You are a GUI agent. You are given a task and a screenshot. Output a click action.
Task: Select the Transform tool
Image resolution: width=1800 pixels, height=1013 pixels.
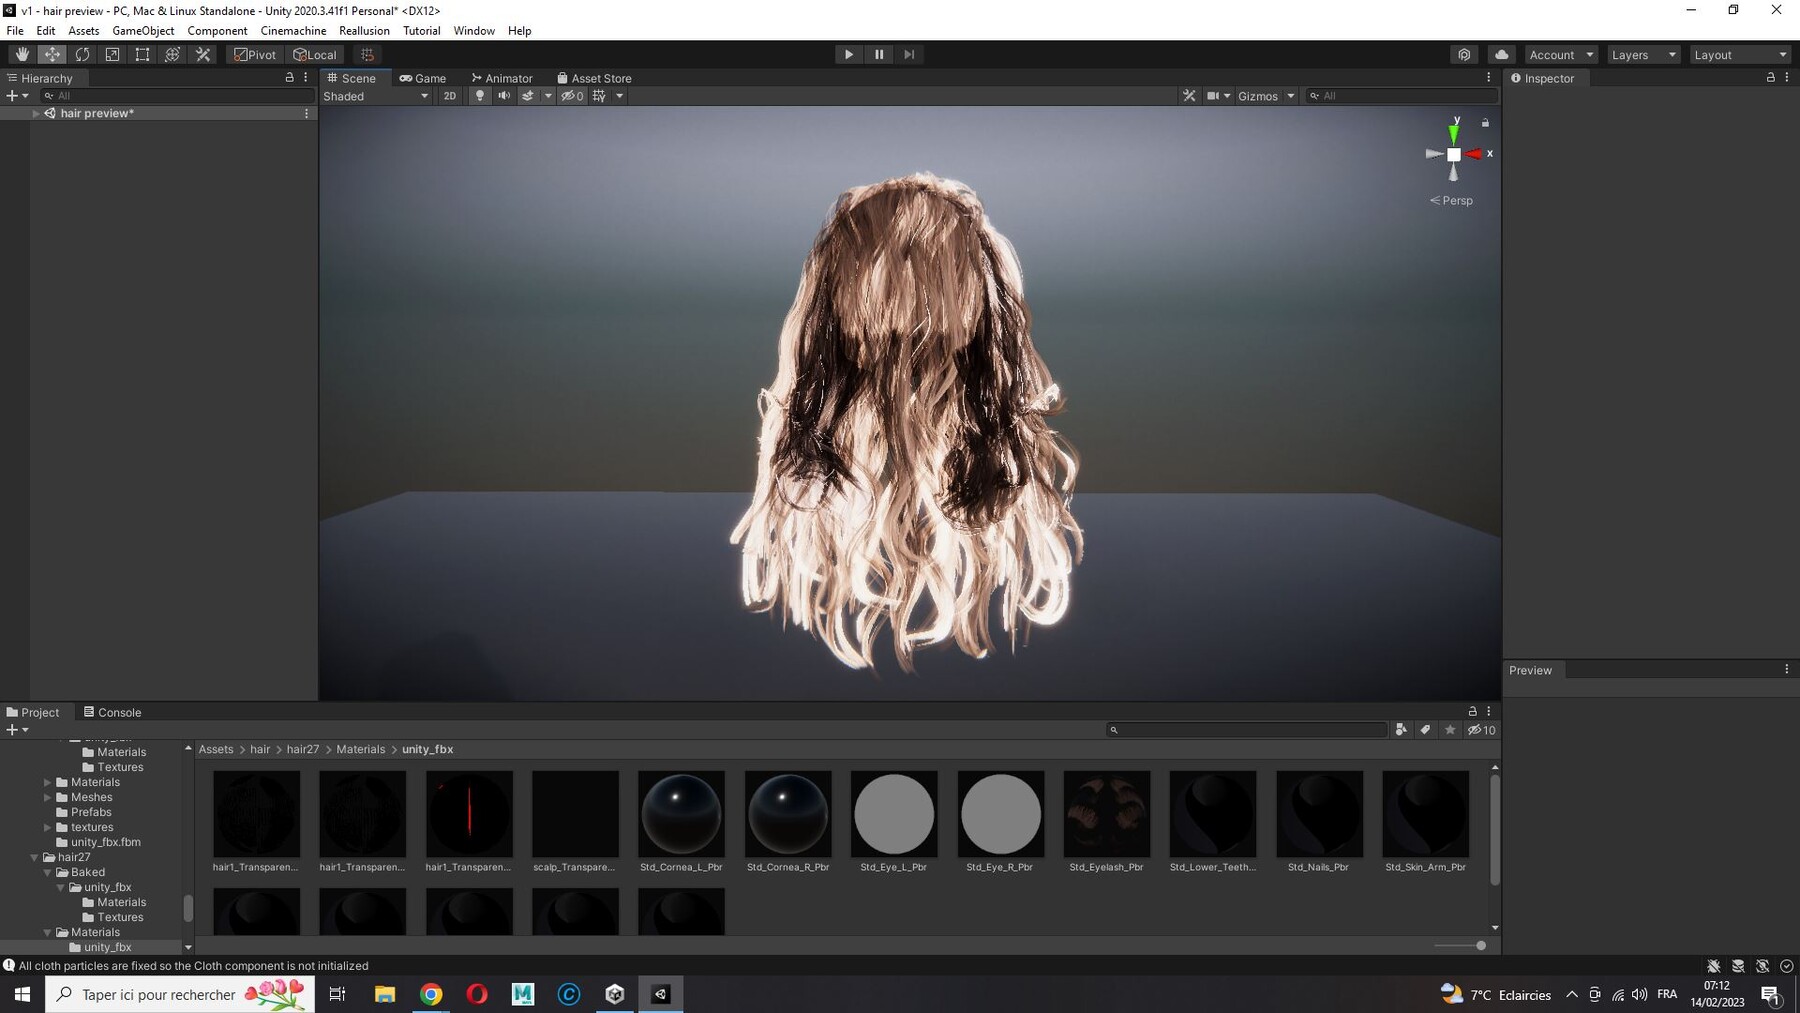point(172,54)
